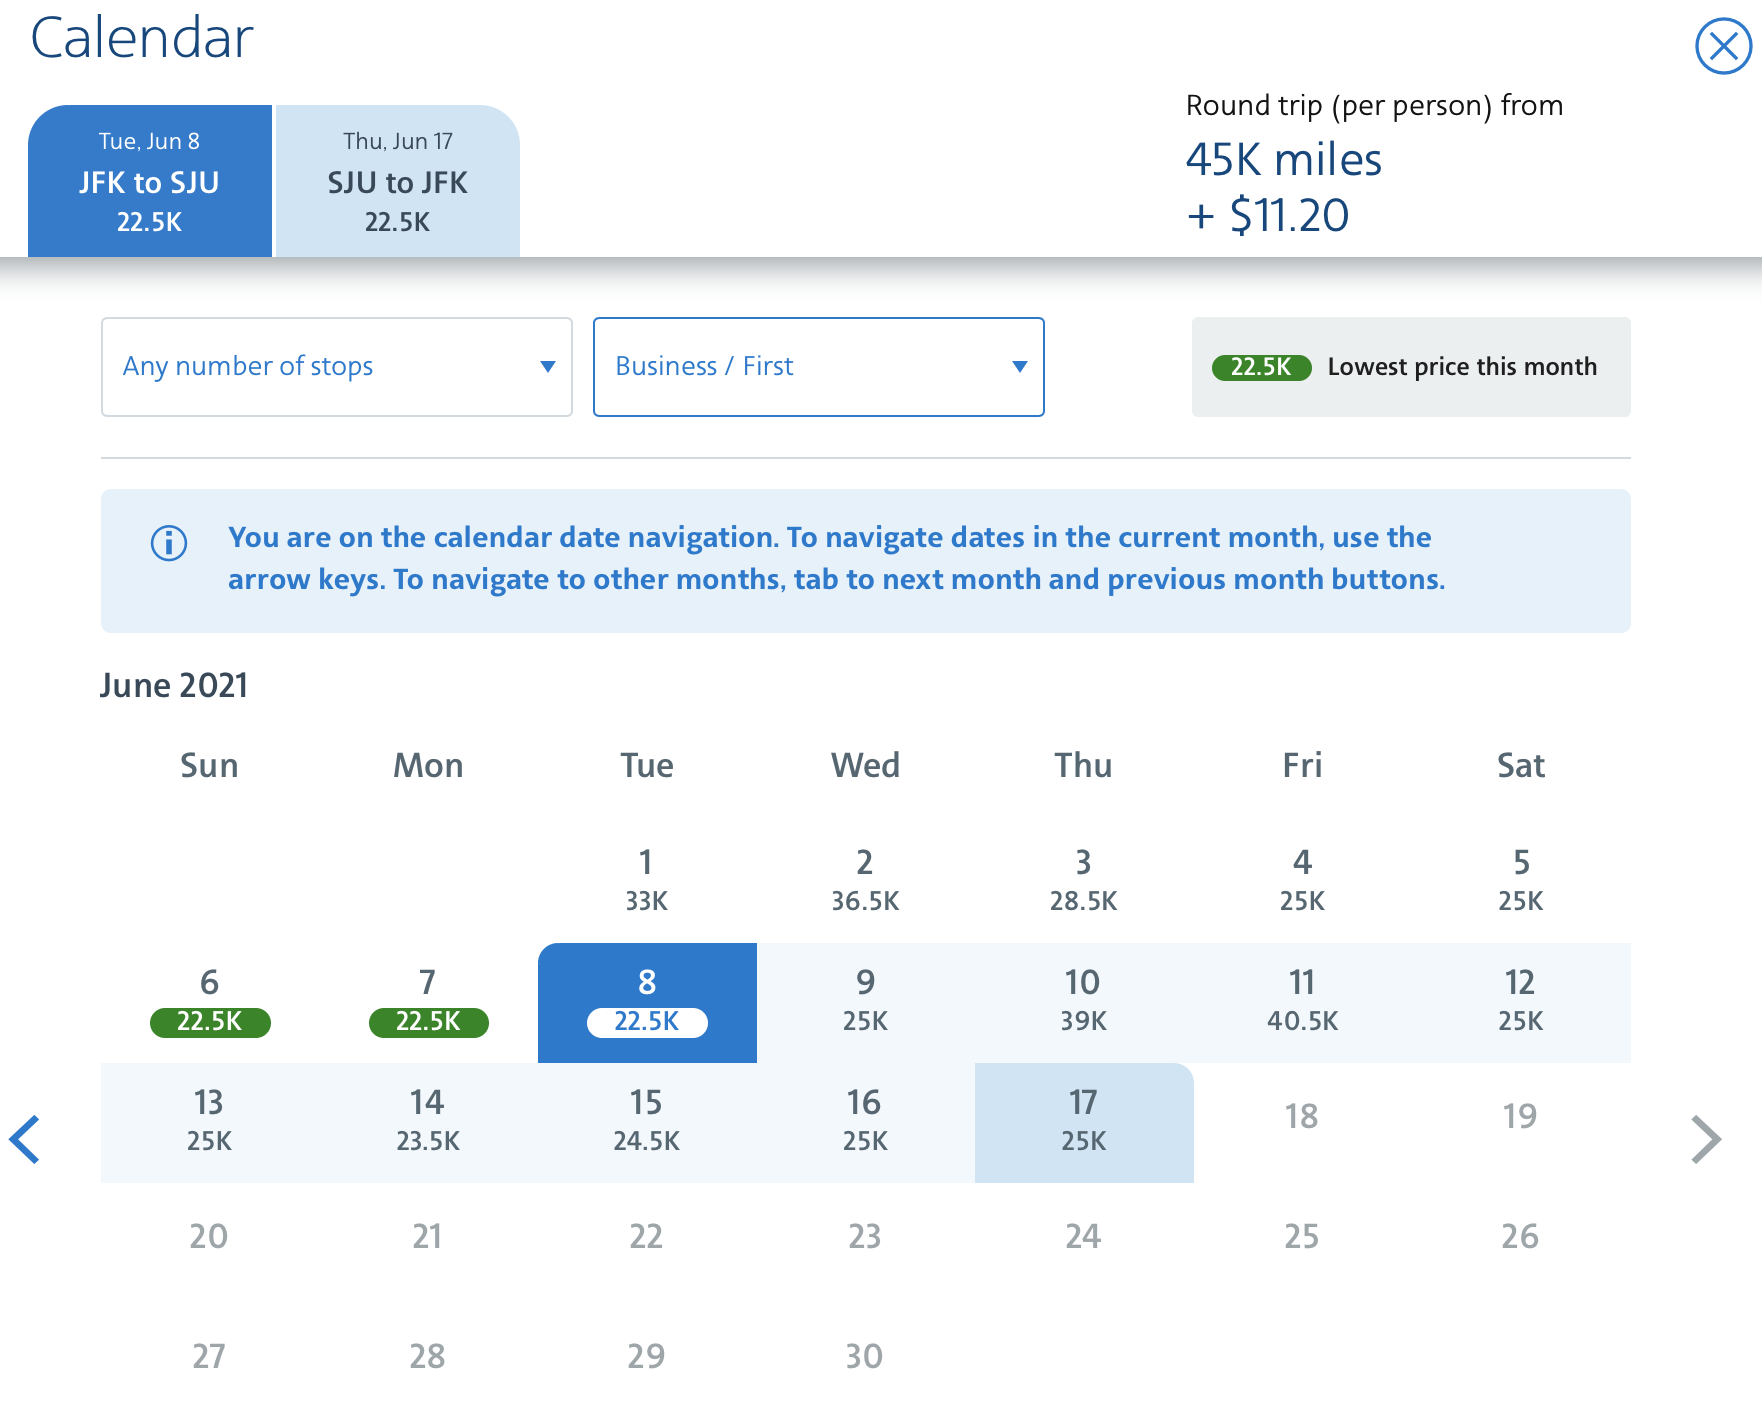Click the dropdown arrow on stops filter
Viewport: 1762px width, 1412px height.
pos(548,367)
